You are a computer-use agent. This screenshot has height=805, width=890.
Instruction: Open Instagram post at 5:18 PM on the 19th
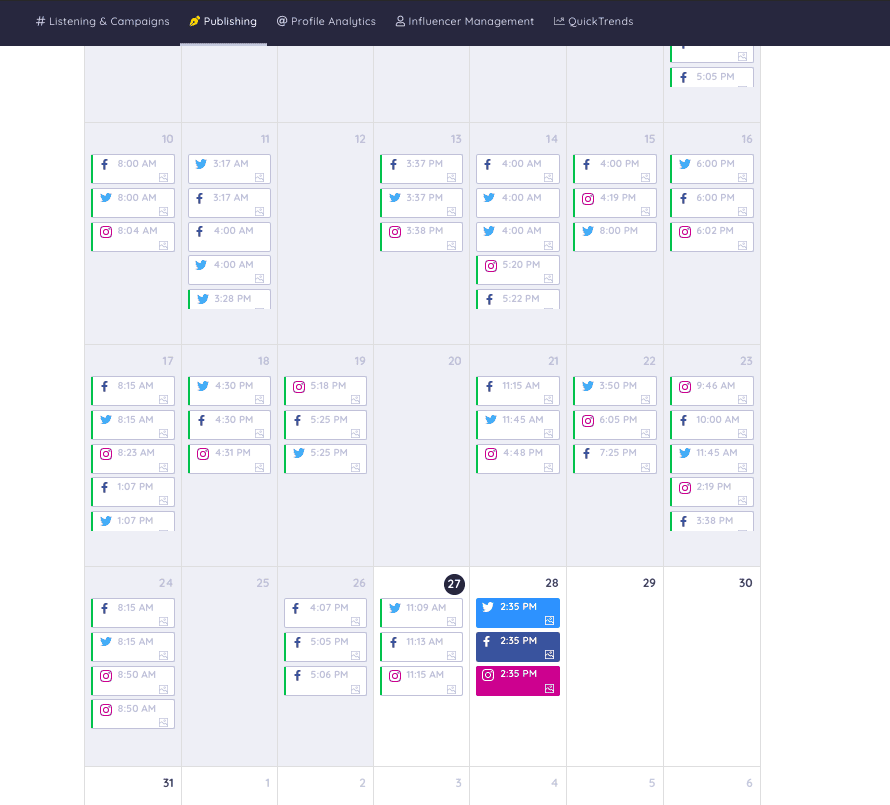tap(325, 391)
